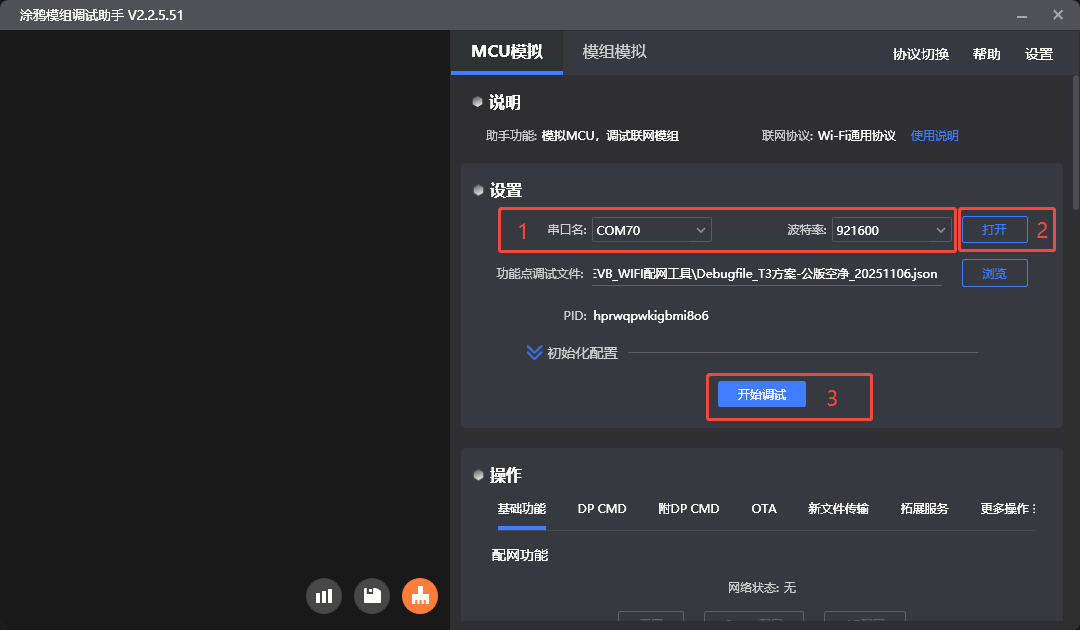Click the orange clear log icon
The image size is (1080, 630).
419,596
